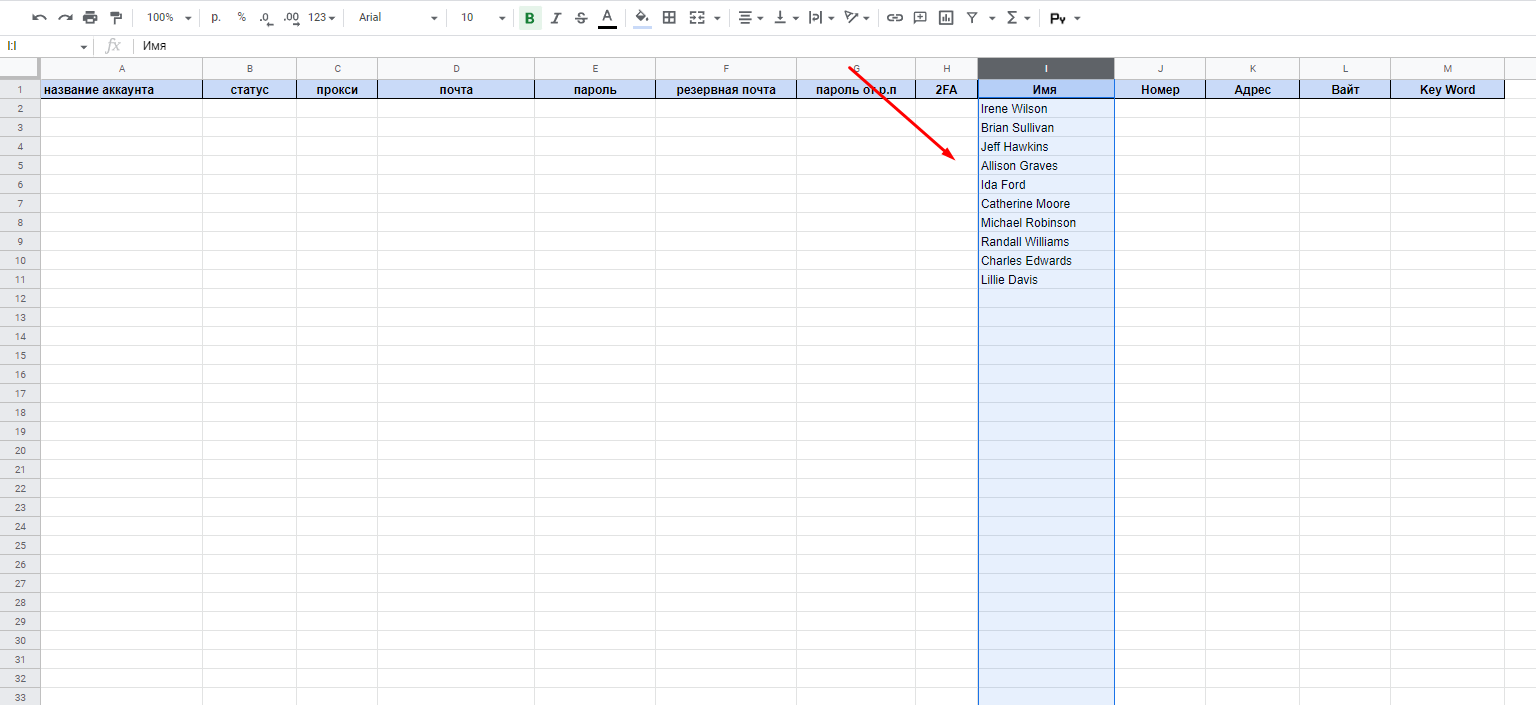Toggle Strikethrough formatting

click(x=581, y=18)
